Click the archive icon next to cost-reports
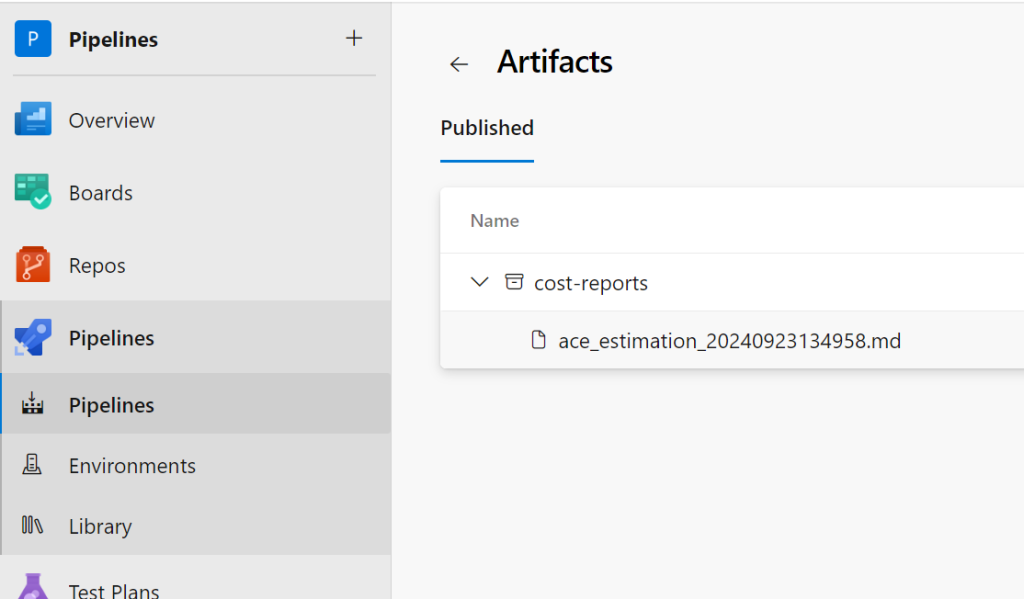This screenshot has width=1024, height=599. coord(514,282)
